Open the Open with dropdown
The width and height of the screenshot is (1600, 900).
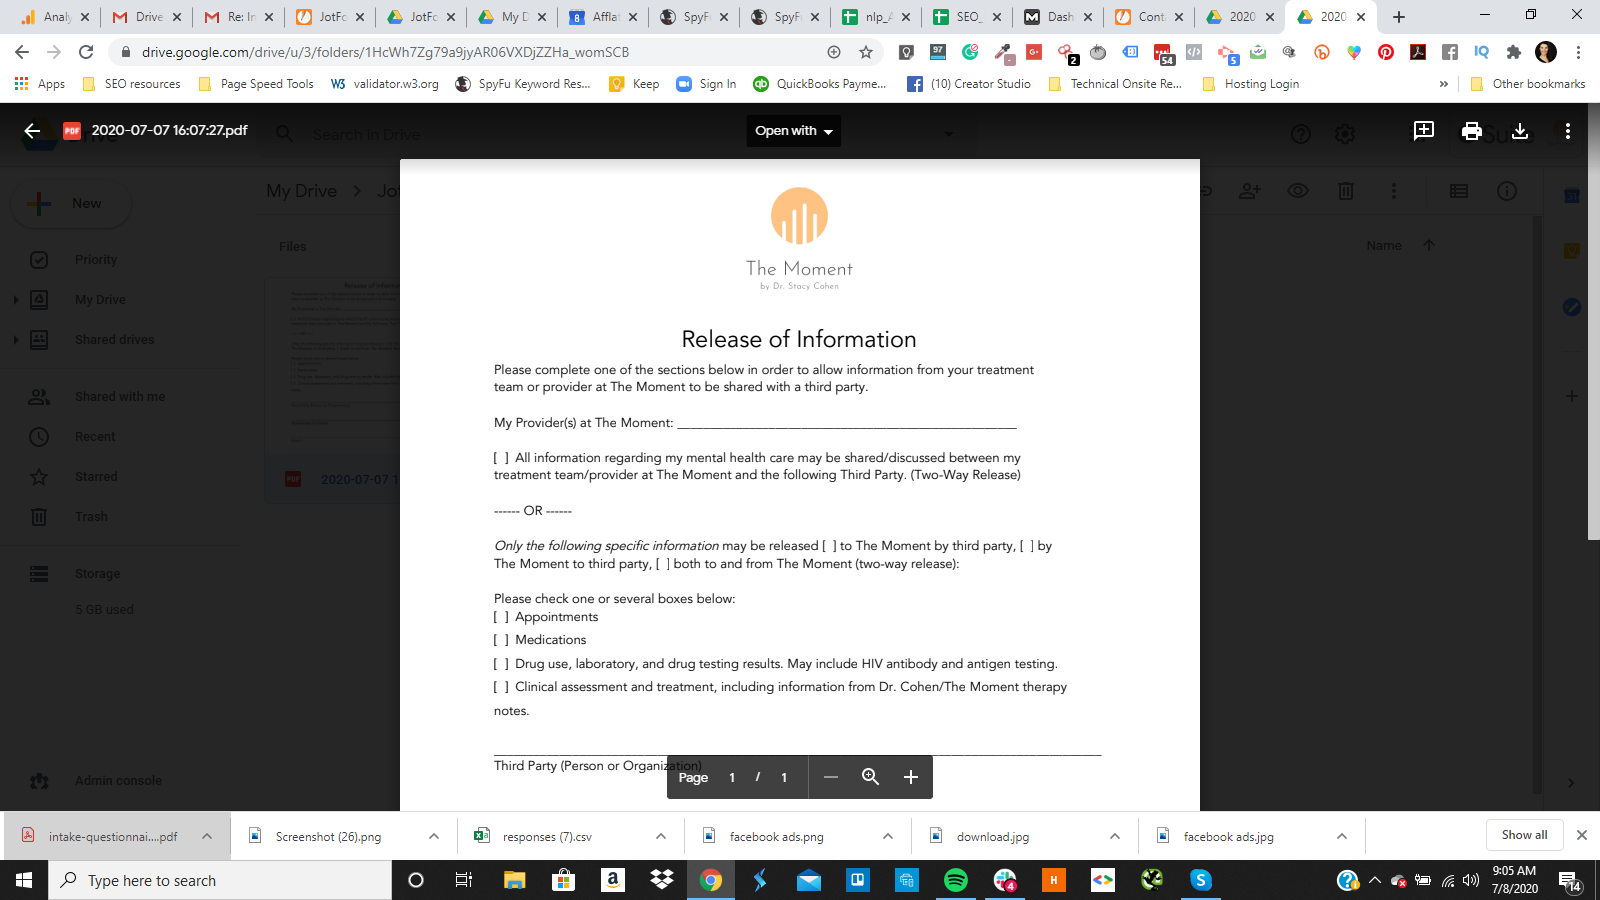point(793,131)
